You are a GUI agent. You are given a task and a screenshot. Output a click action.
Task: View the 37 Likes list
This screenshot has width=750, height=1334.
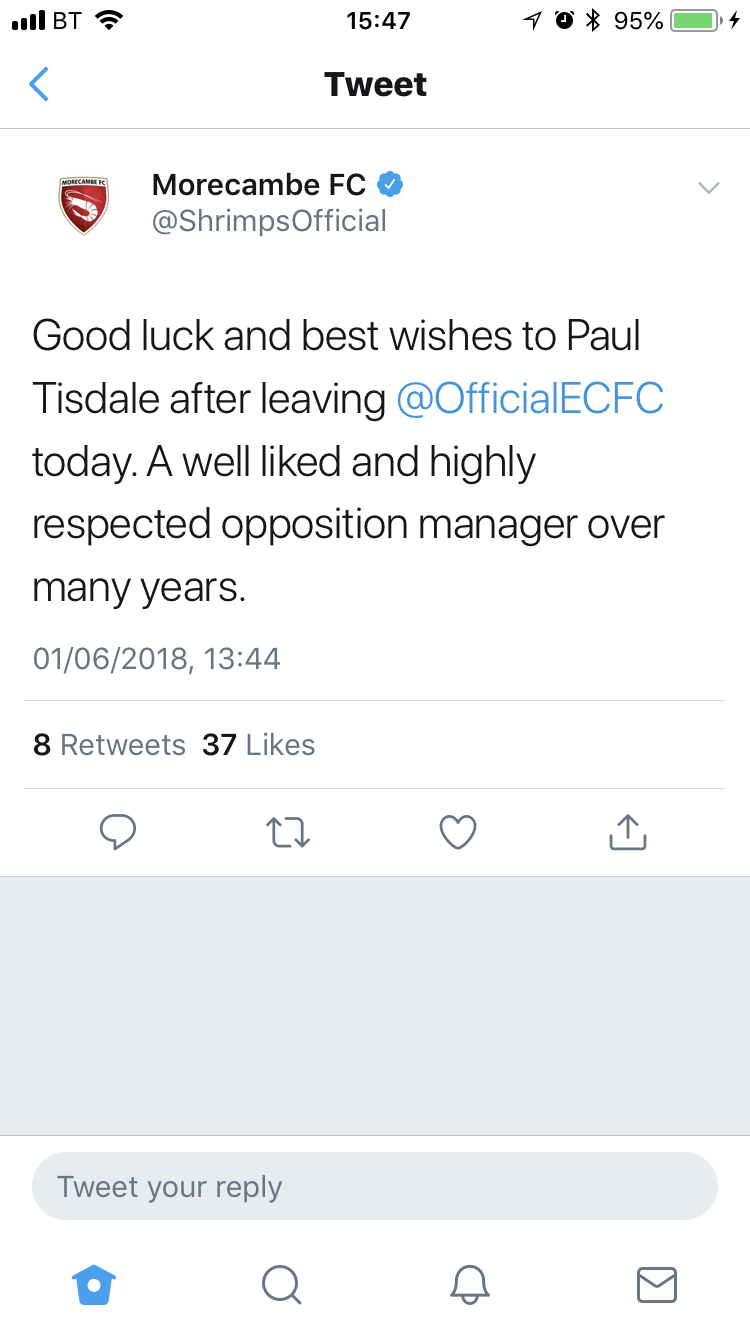(x=259, y=745)
